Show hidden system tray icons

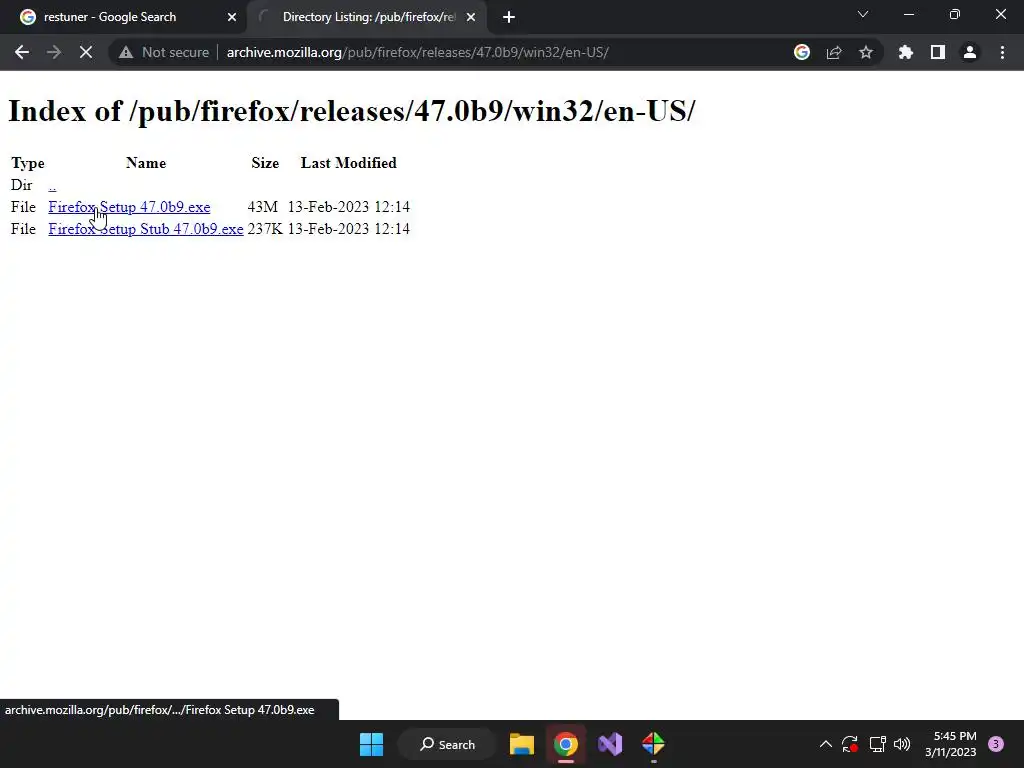[x=825, y=744]
